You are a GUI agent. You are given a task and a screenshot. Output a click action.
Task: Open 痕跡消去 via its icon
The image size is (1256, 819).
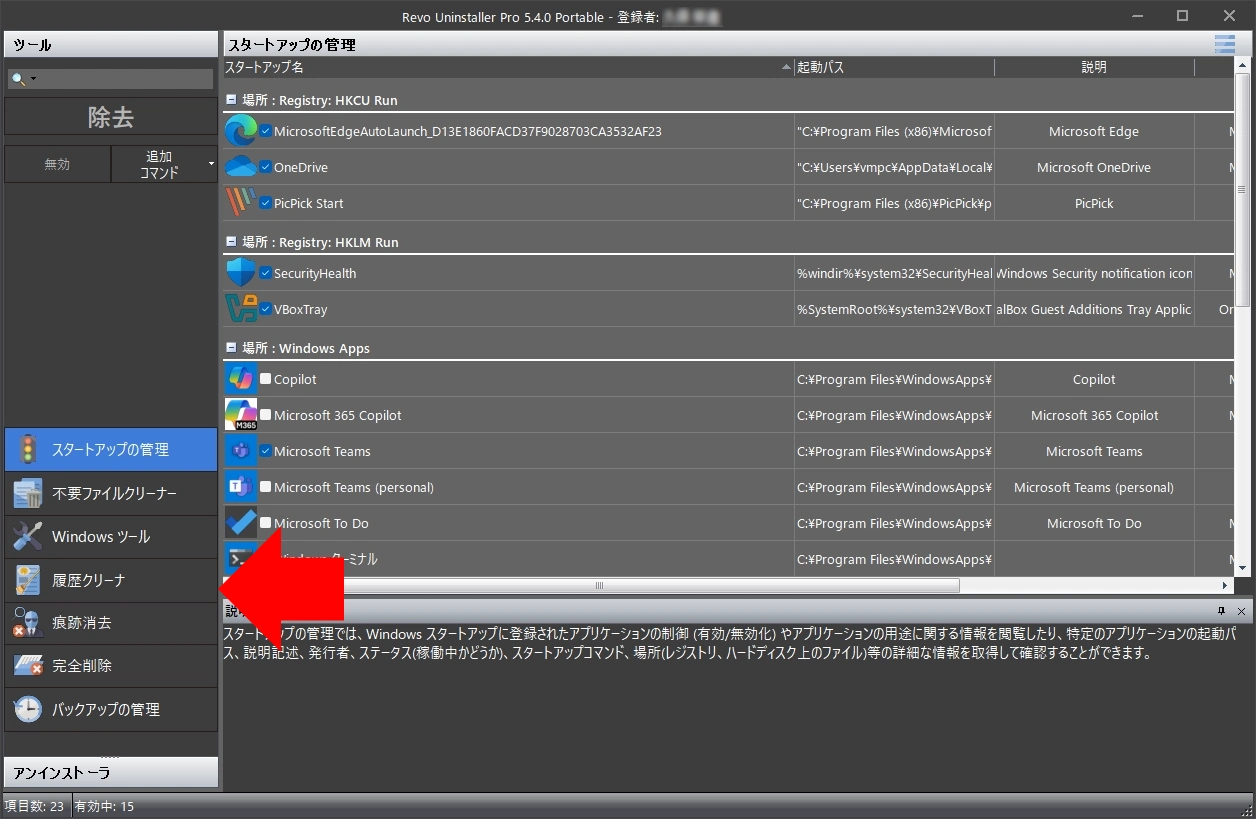tap(28, 623)
